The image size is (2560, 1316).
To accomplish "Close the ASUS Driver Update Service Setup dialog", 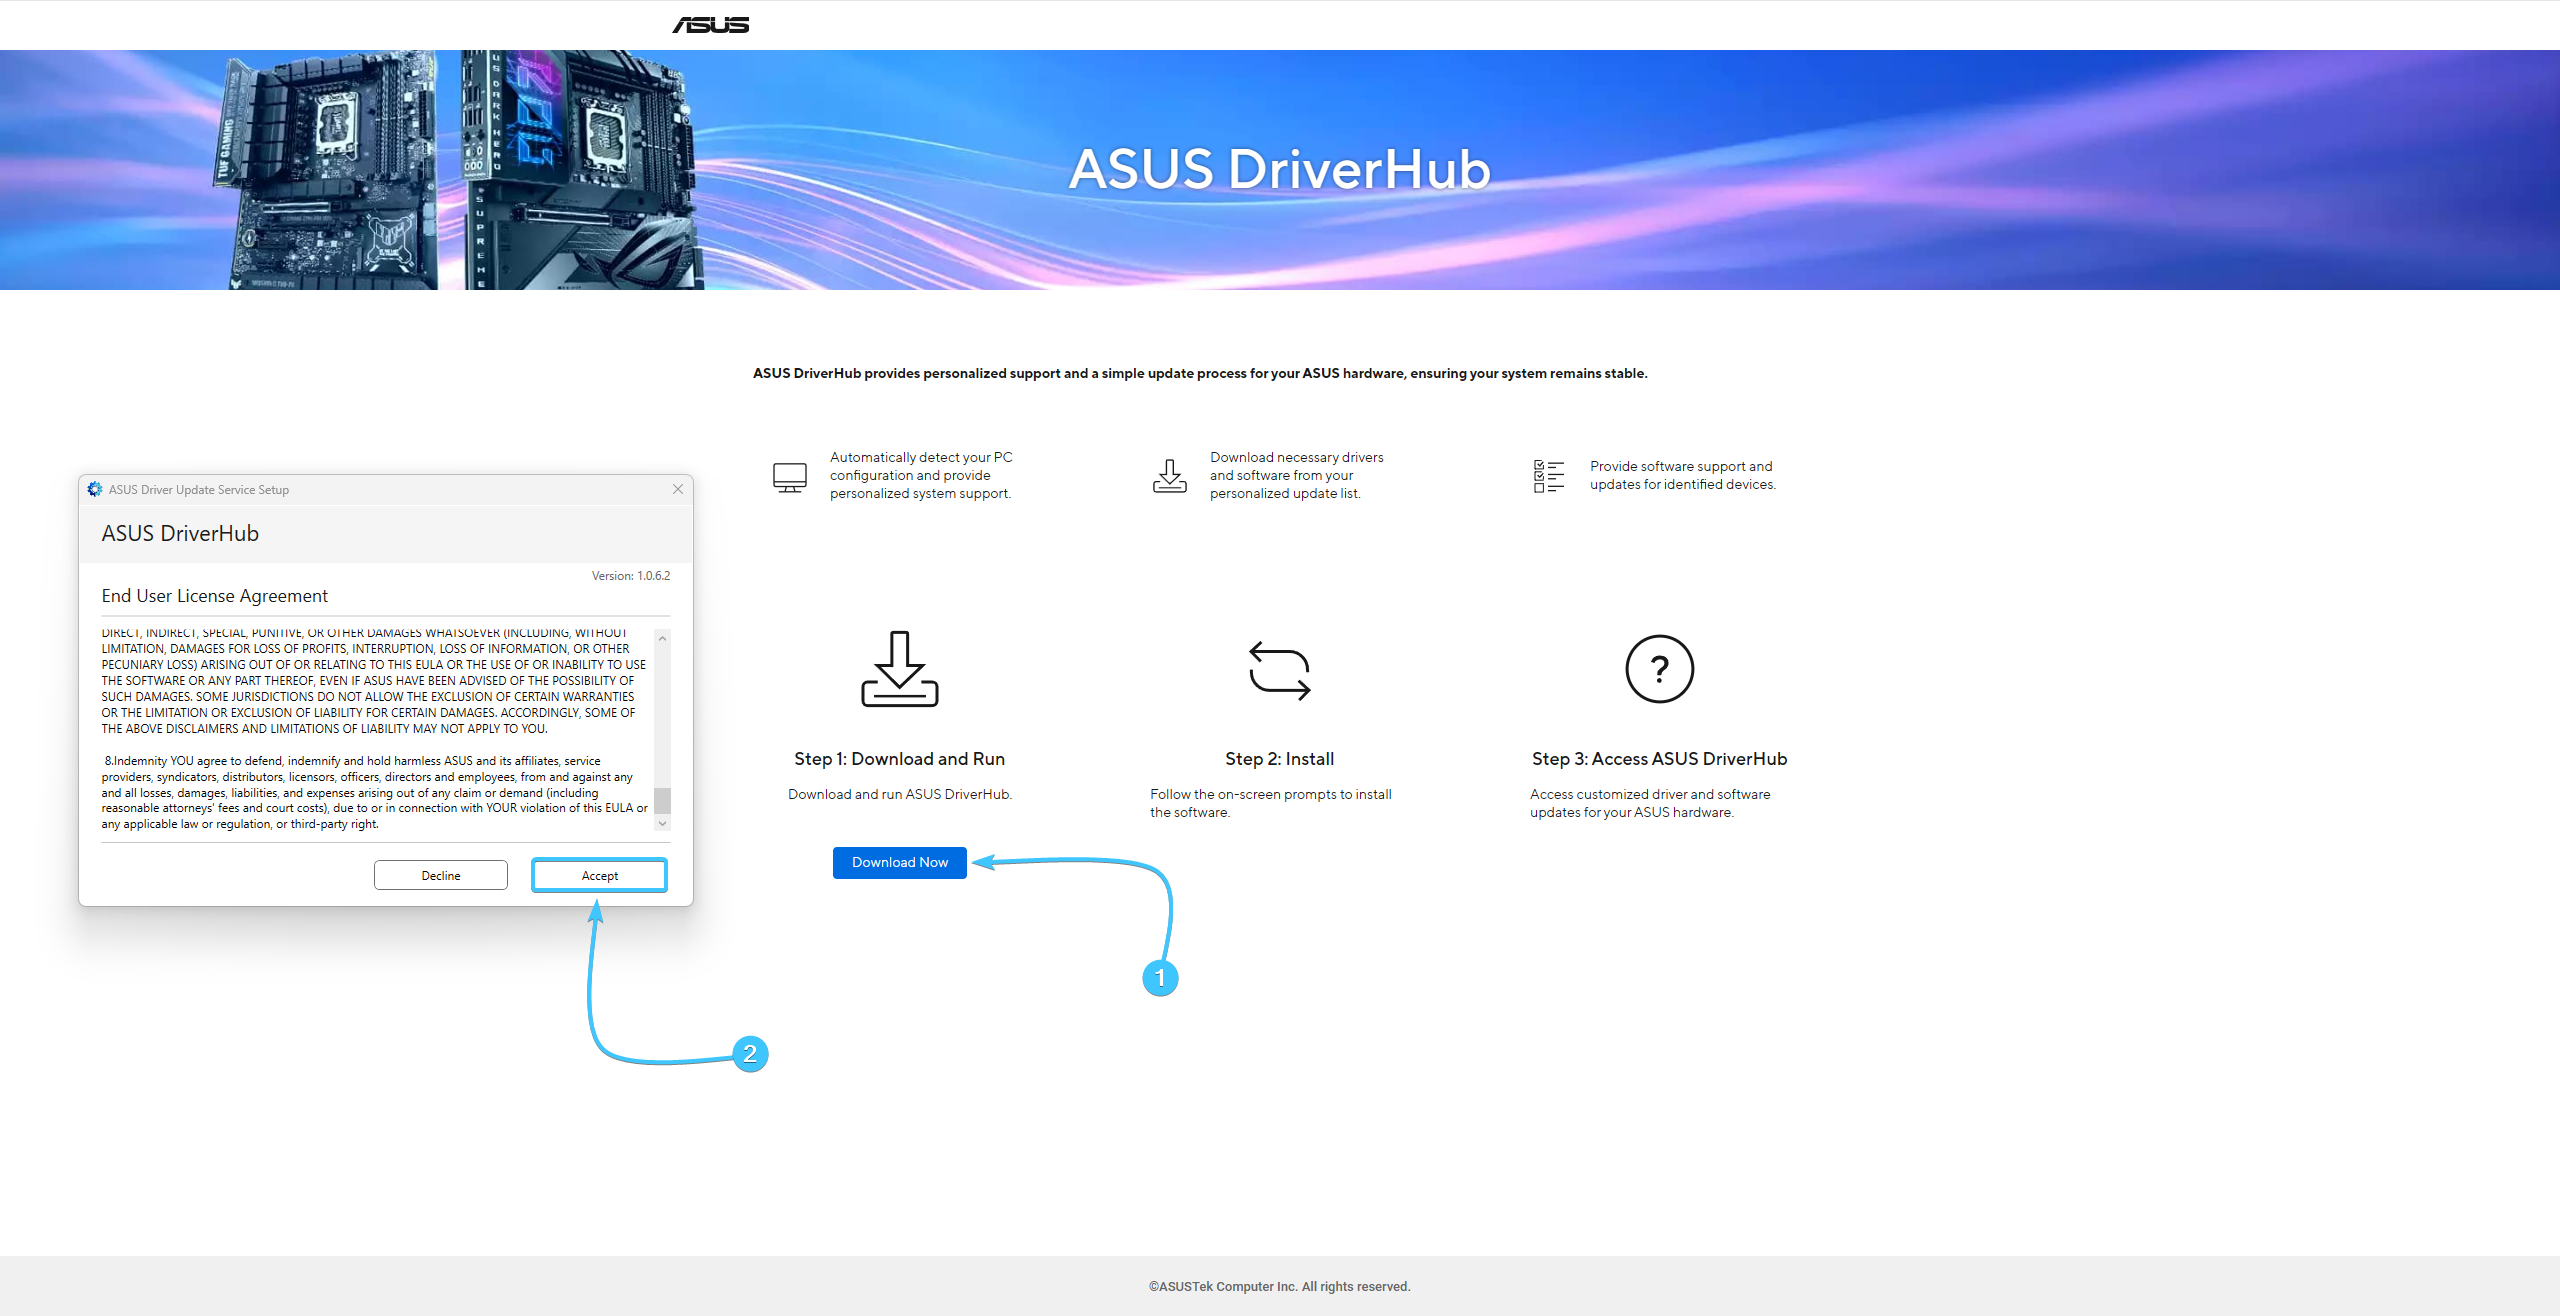I will [x=678, y=489].
